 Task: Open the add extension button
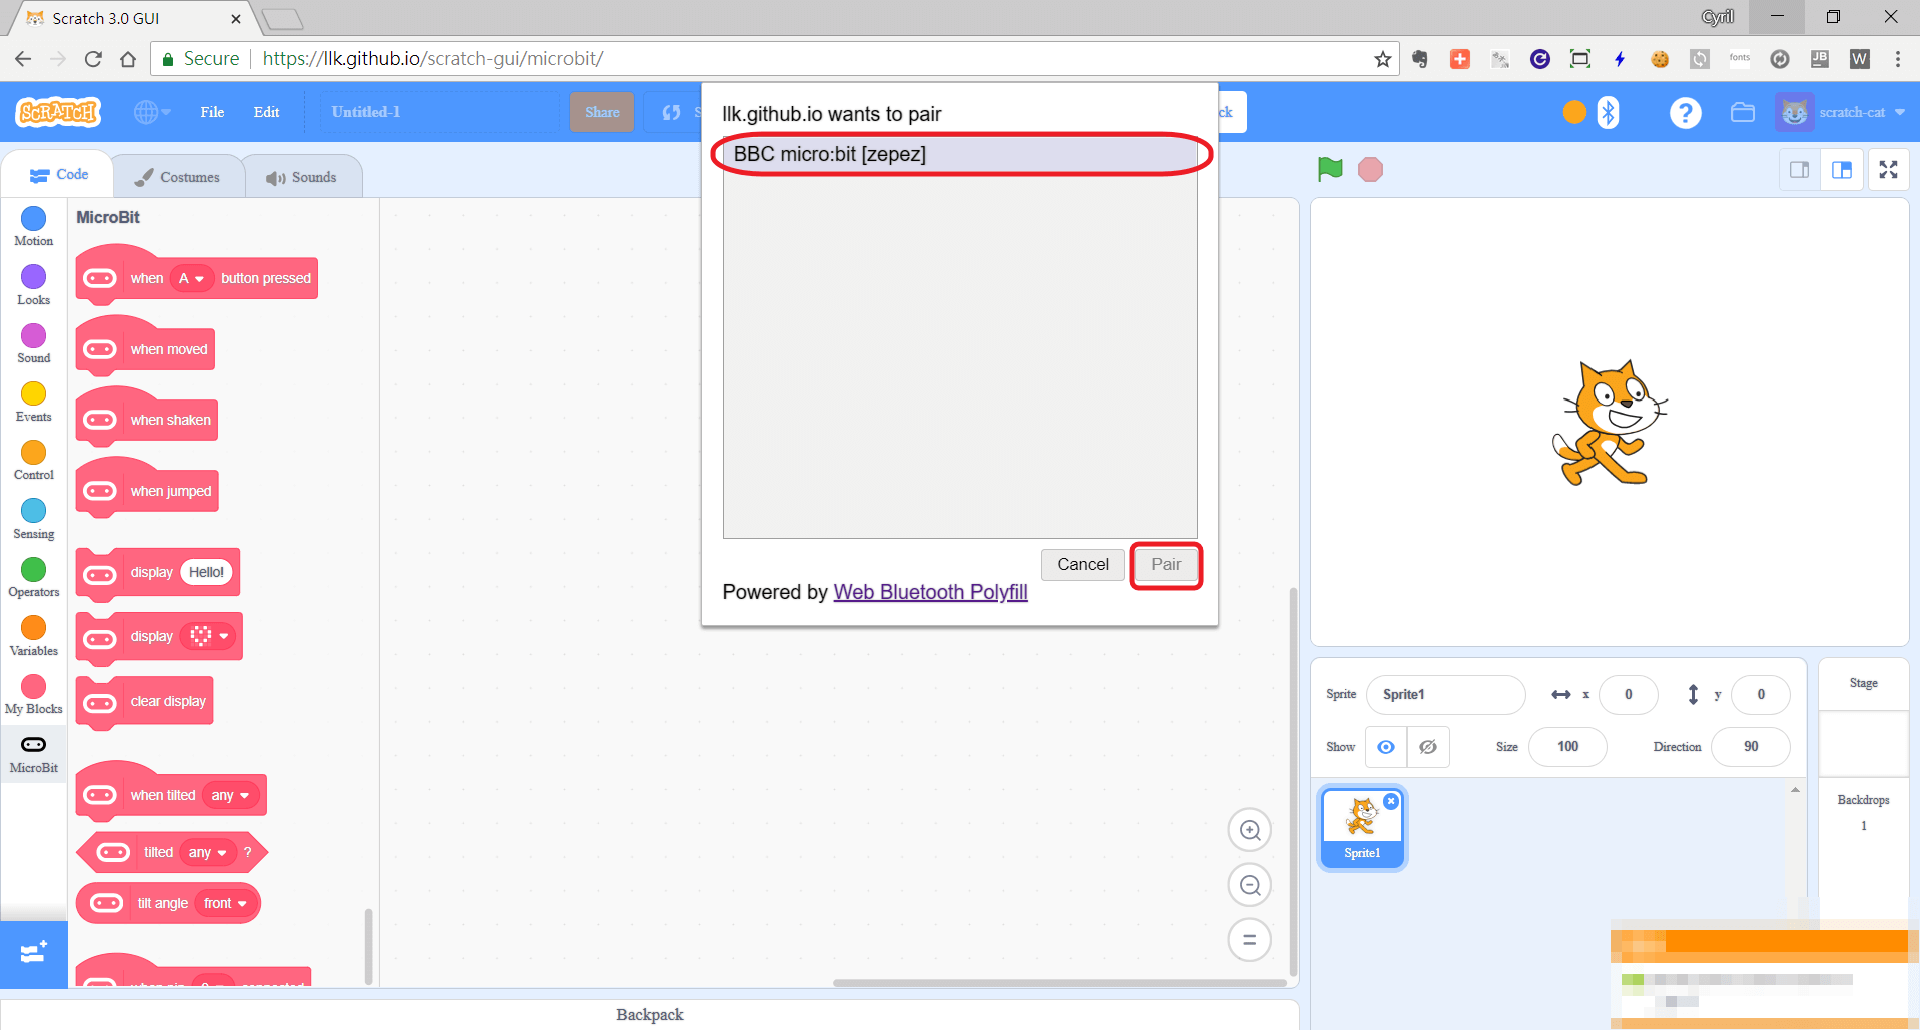(34, 953)
